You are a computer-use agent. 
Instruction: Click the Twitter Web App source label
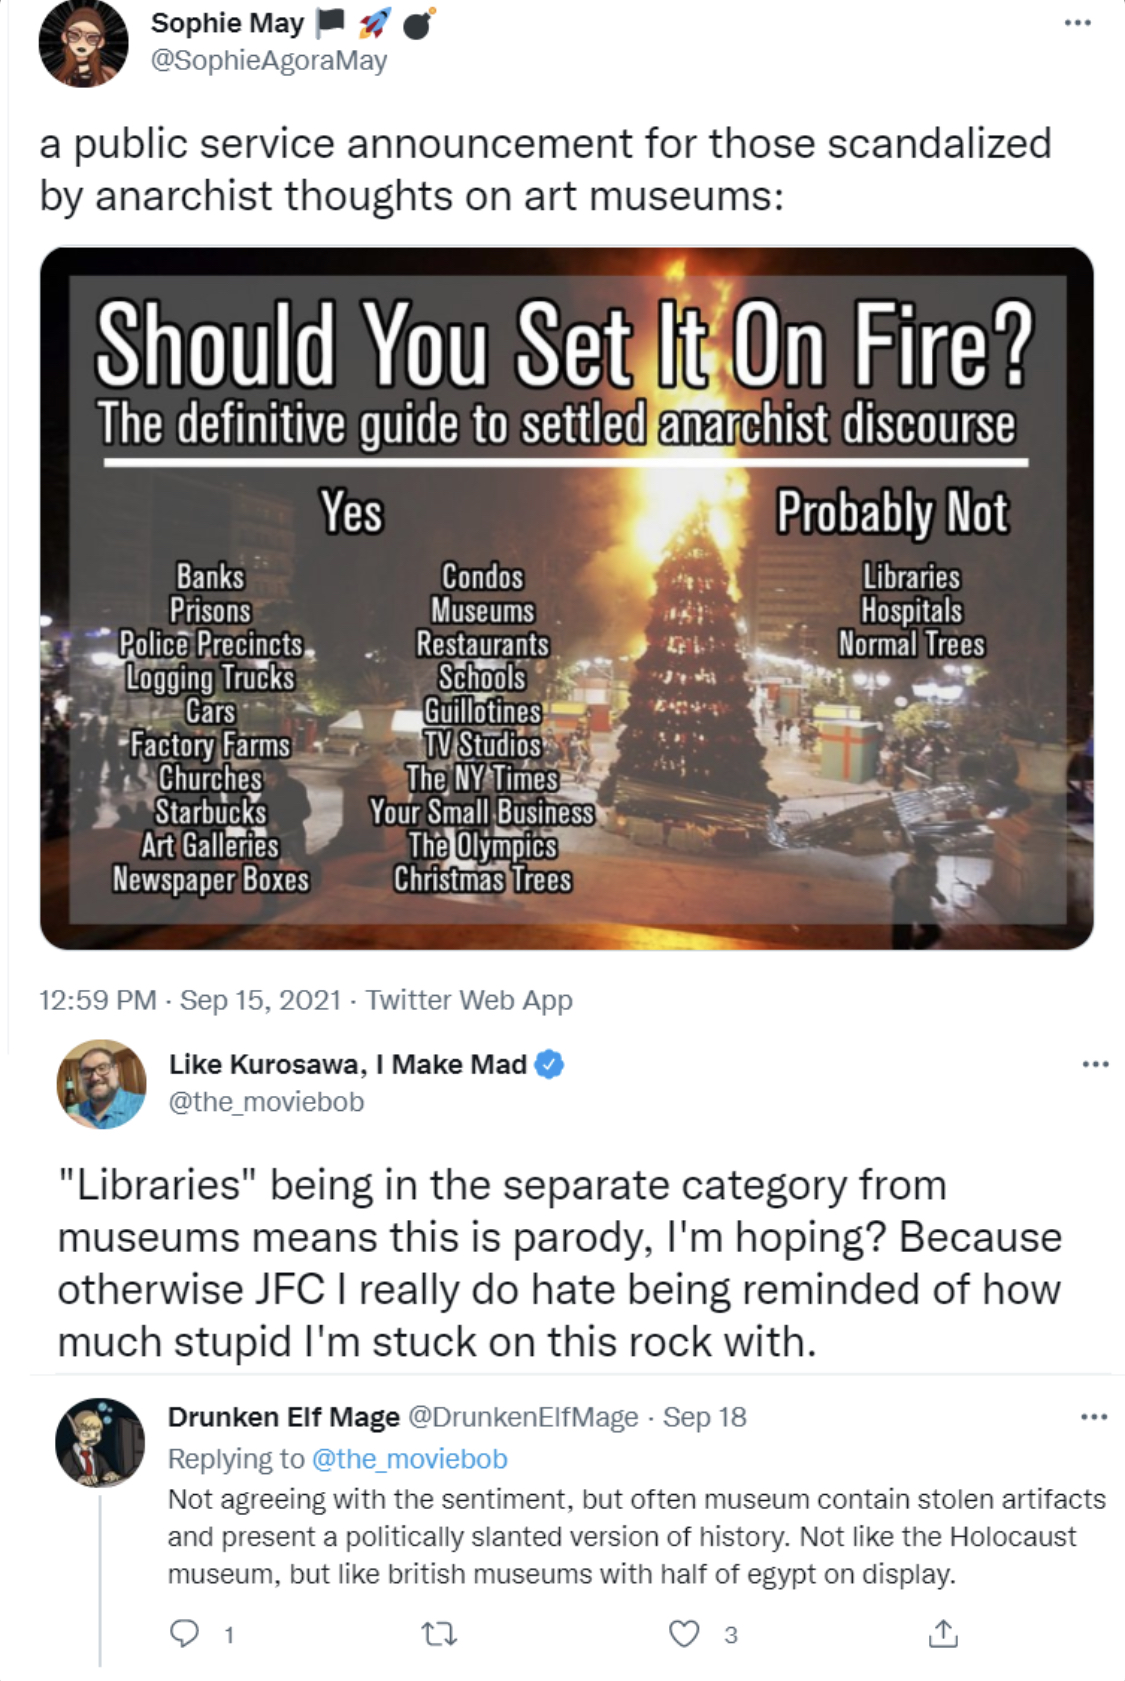(469, 1000)
